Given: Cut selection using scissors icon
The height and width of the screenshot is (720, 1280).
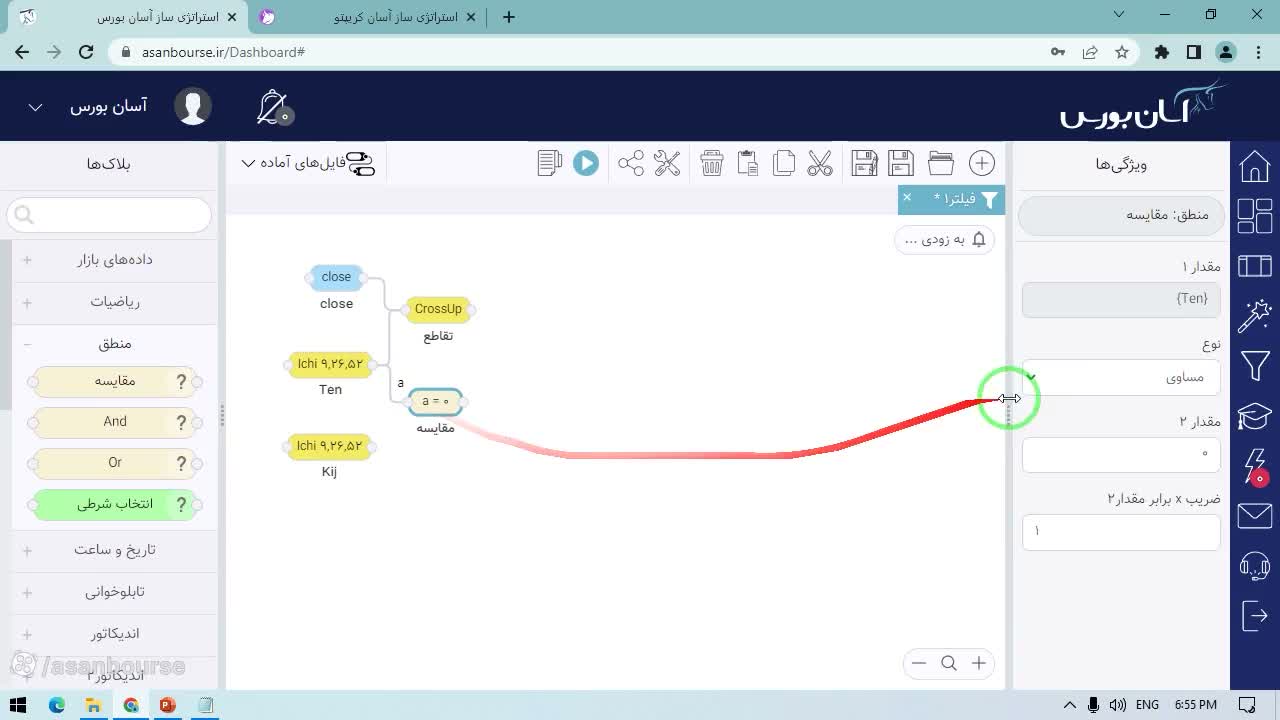Looking at the screenshot, I should point(820,163).
